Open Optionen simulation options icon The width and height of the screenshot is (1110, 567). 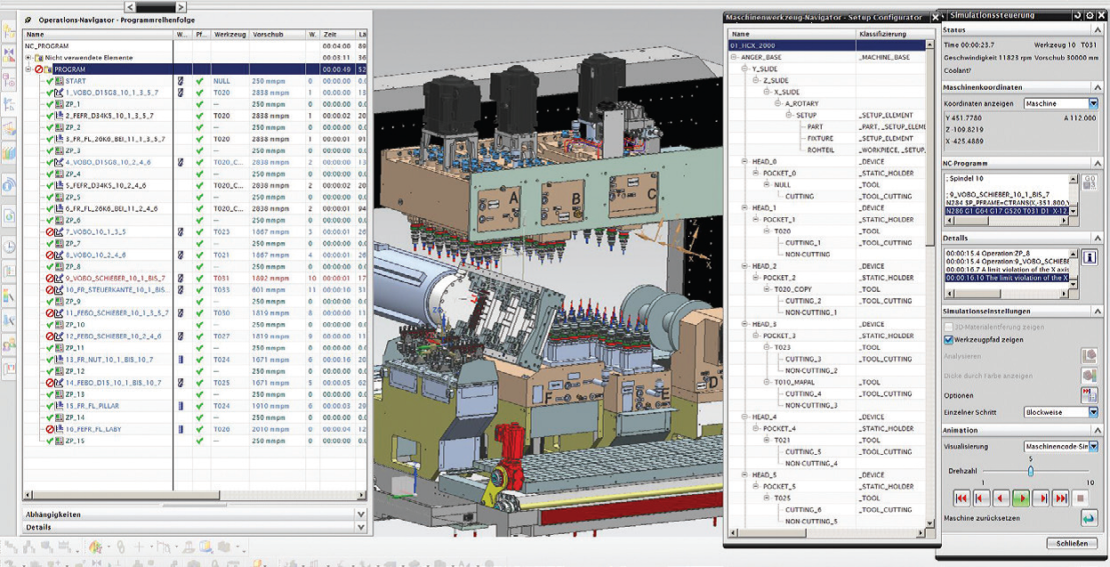1088,395
